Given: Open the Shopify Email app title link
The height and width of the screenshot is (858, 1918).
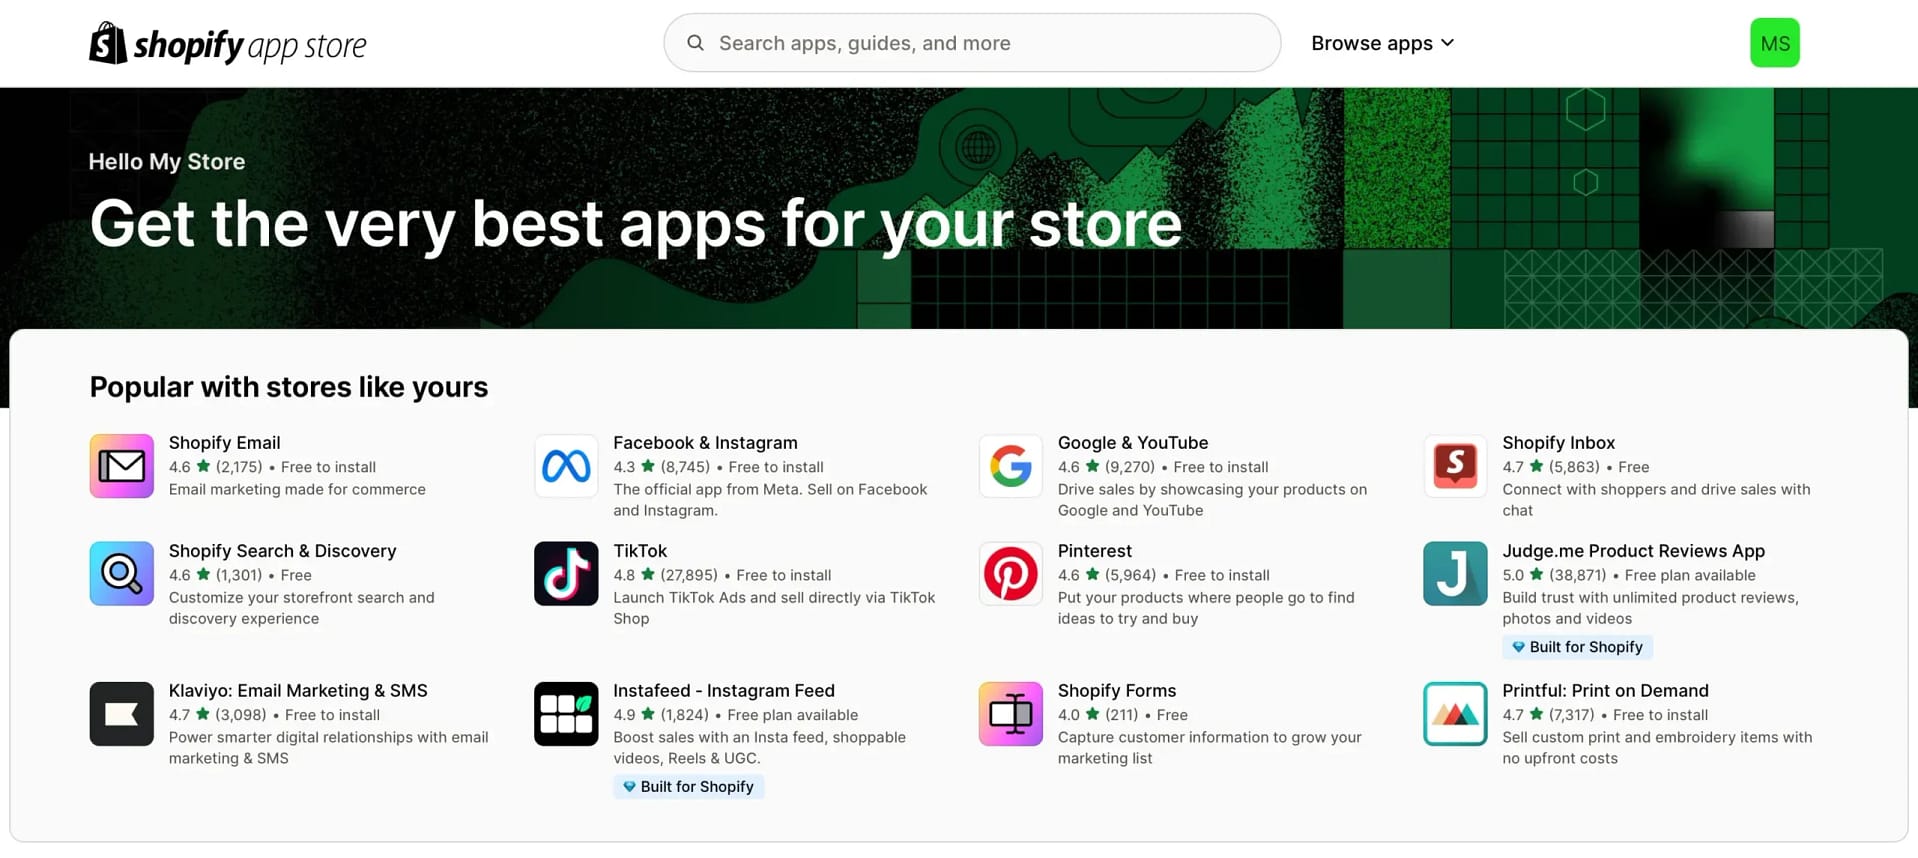Looking at the screenshot, I should (x=224, y=443).
